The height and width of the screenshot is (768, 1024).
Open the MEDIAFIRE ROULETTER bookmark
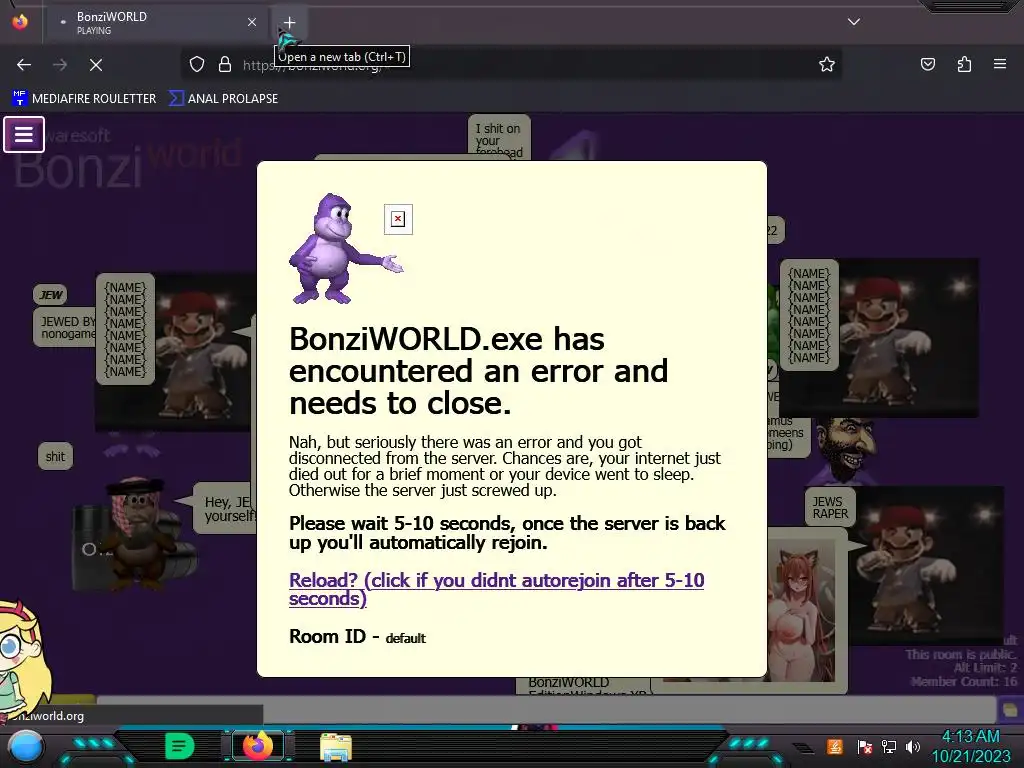pyautogui.click(x=84, y=99)
